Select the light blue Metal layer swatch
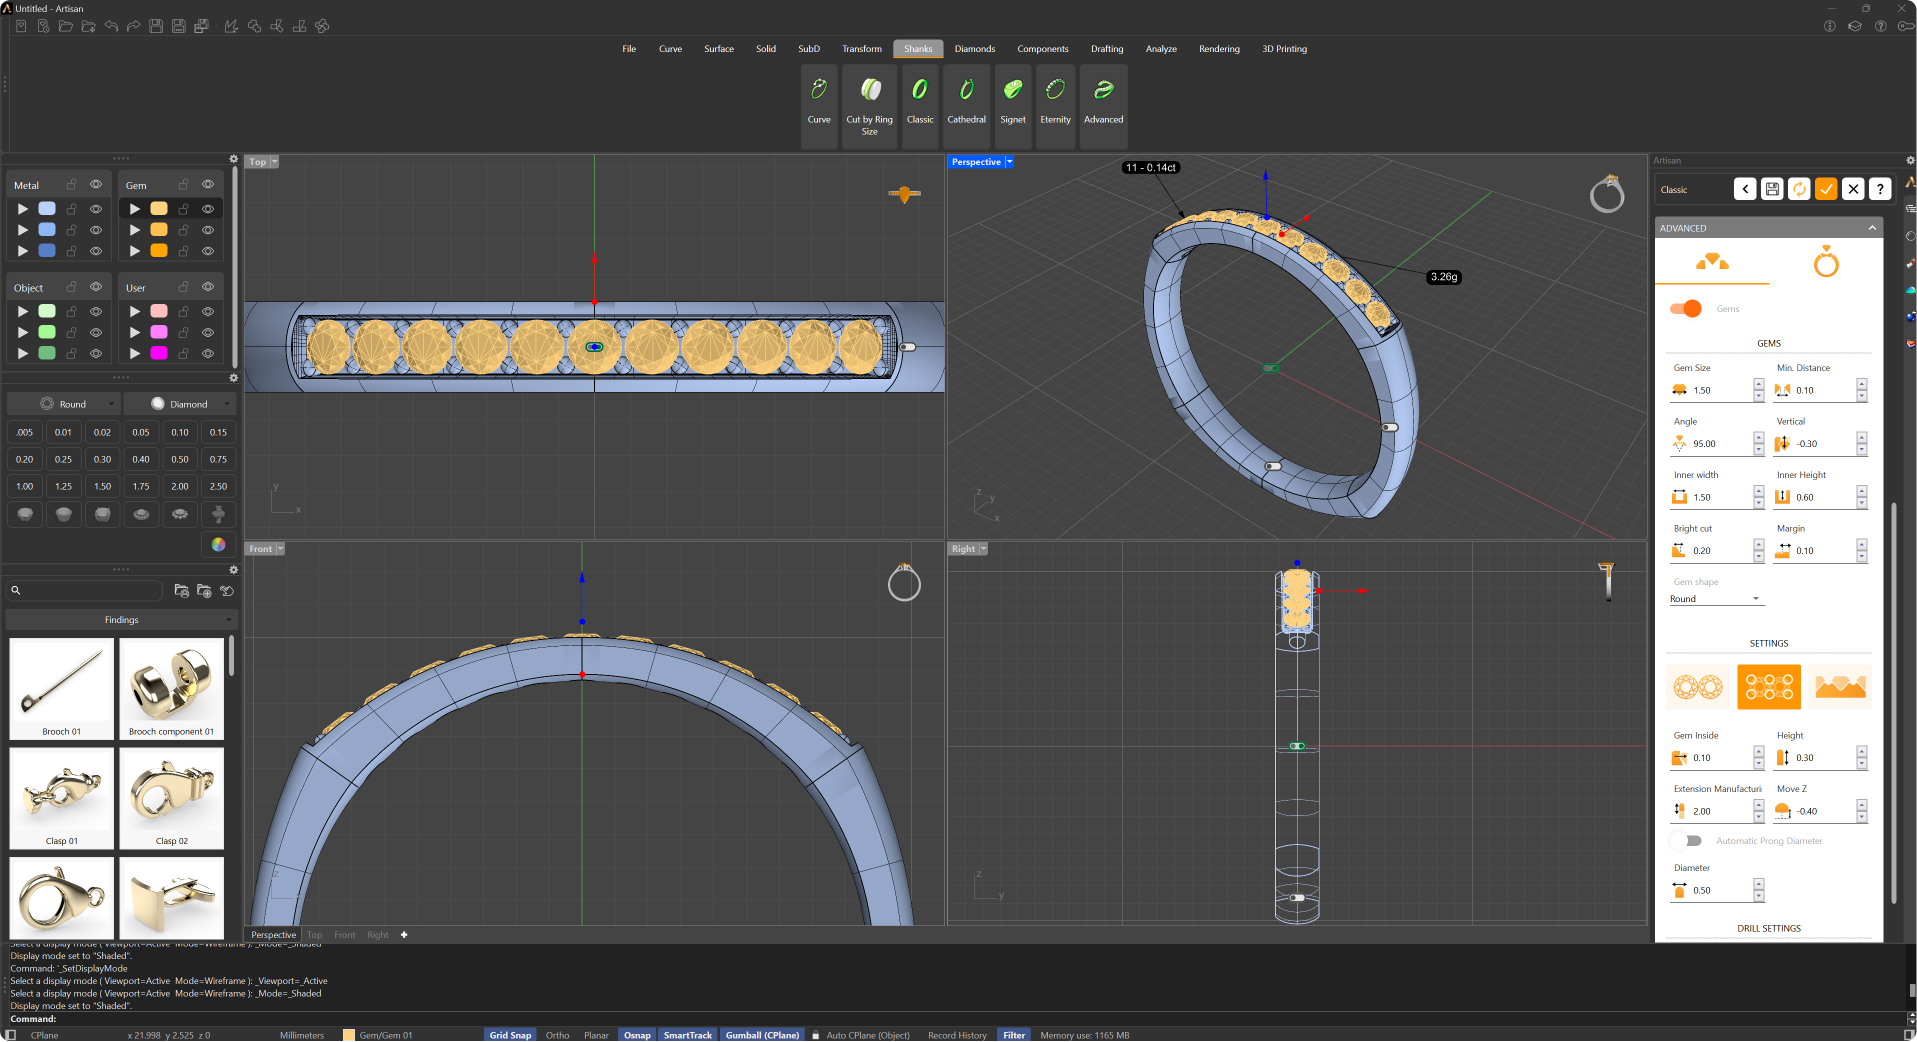The image size is (1917, 1042). 47,209
